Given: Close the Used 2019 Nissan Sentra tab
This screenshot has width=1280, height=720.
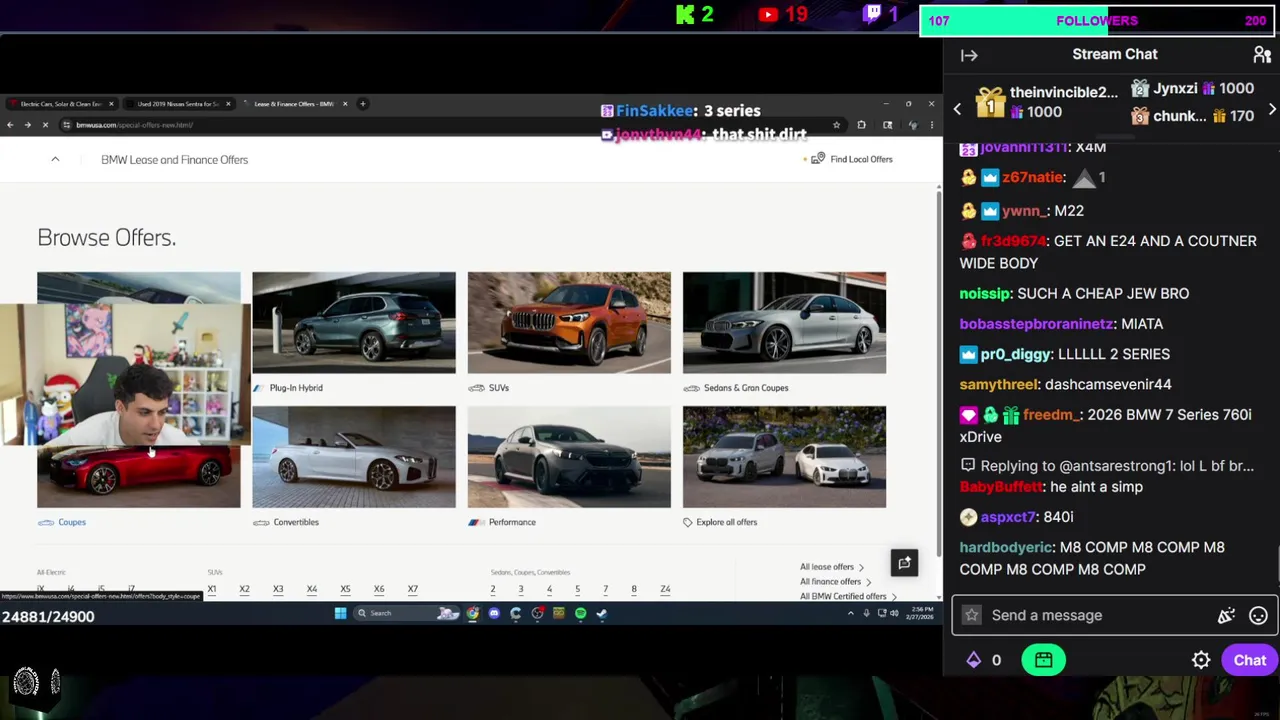Looking at the screenshot, I should click(x=228, y=104).
